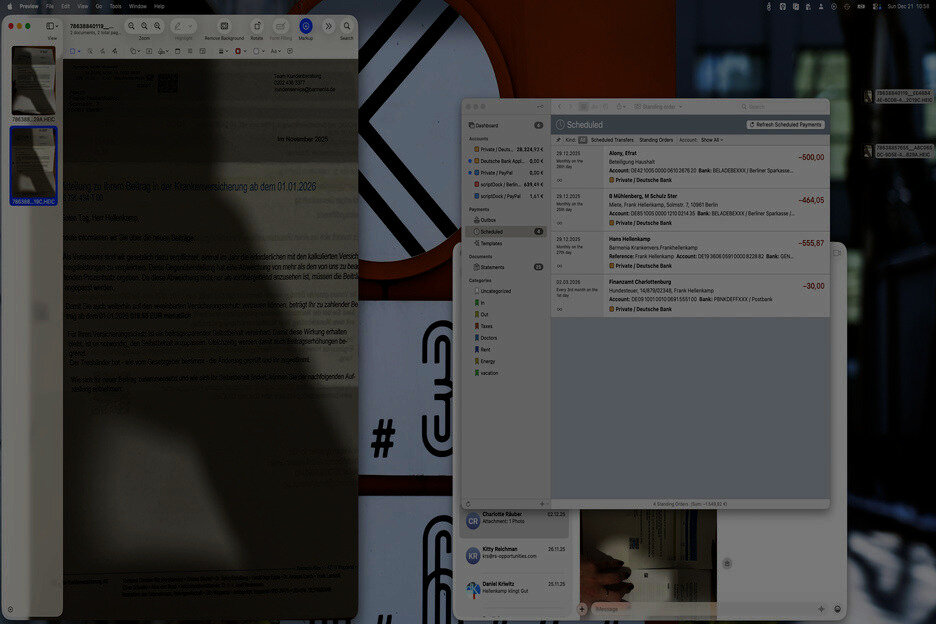Click the Markup toolbar button in Preview
Viewport: 936px width, 624px height.
tap(306, 25)
